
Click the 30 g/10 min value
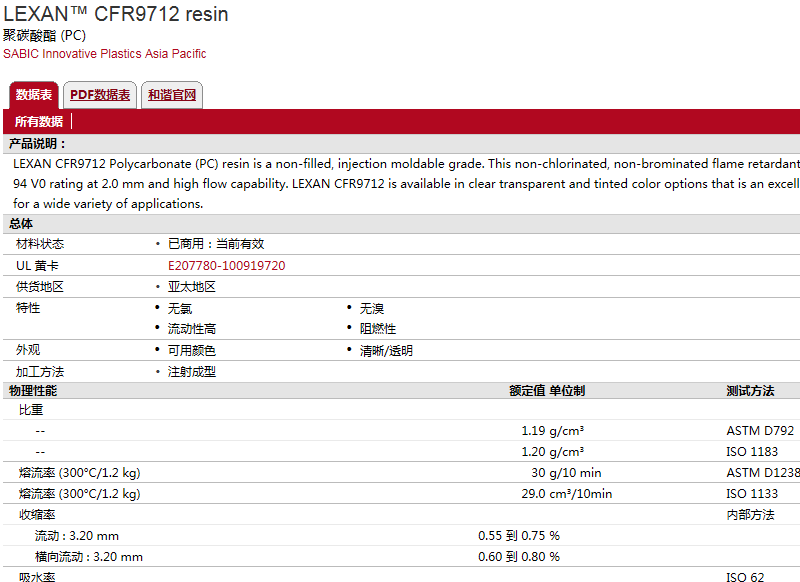click(x=566, y=473)
